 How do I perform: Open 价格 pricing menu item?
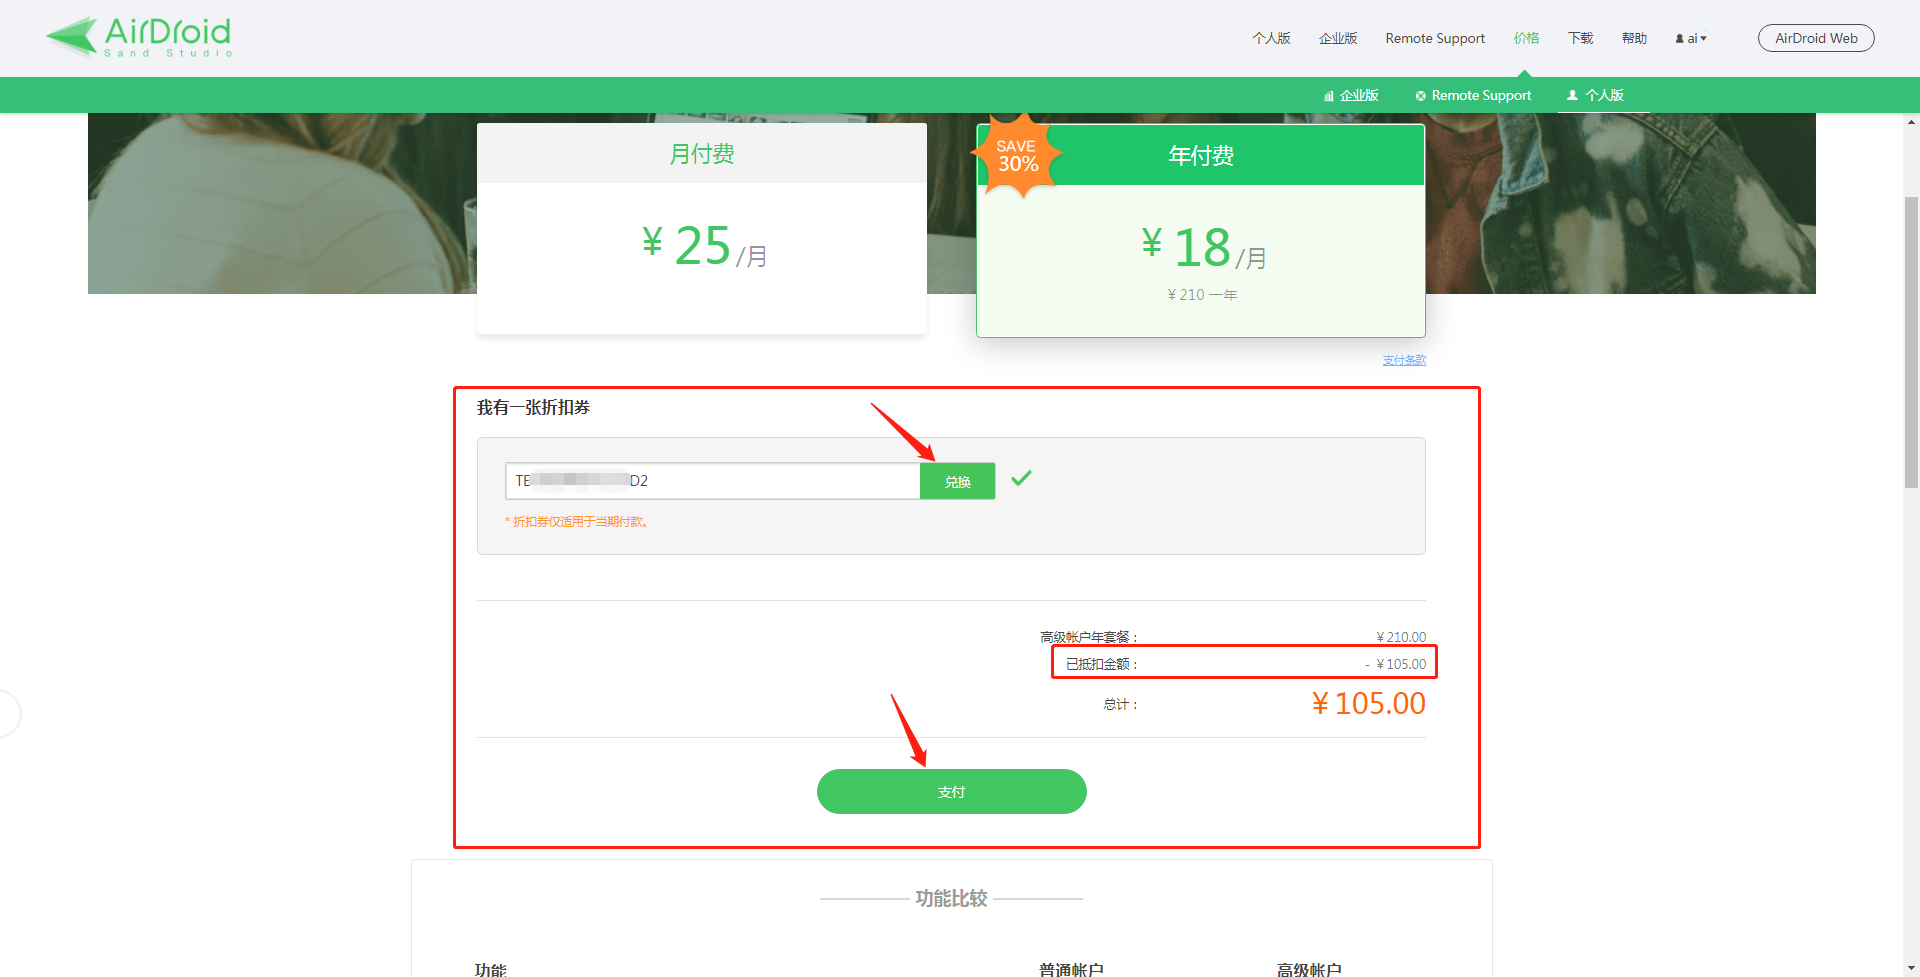tap(1526, 38)
